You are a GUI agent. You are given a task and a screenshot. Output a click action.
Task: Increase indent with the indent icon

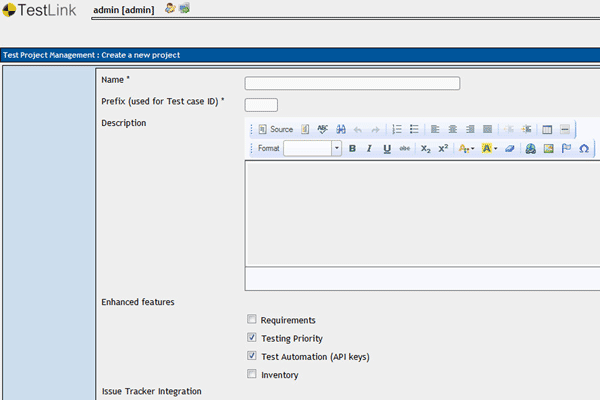(x=526, y=129)
